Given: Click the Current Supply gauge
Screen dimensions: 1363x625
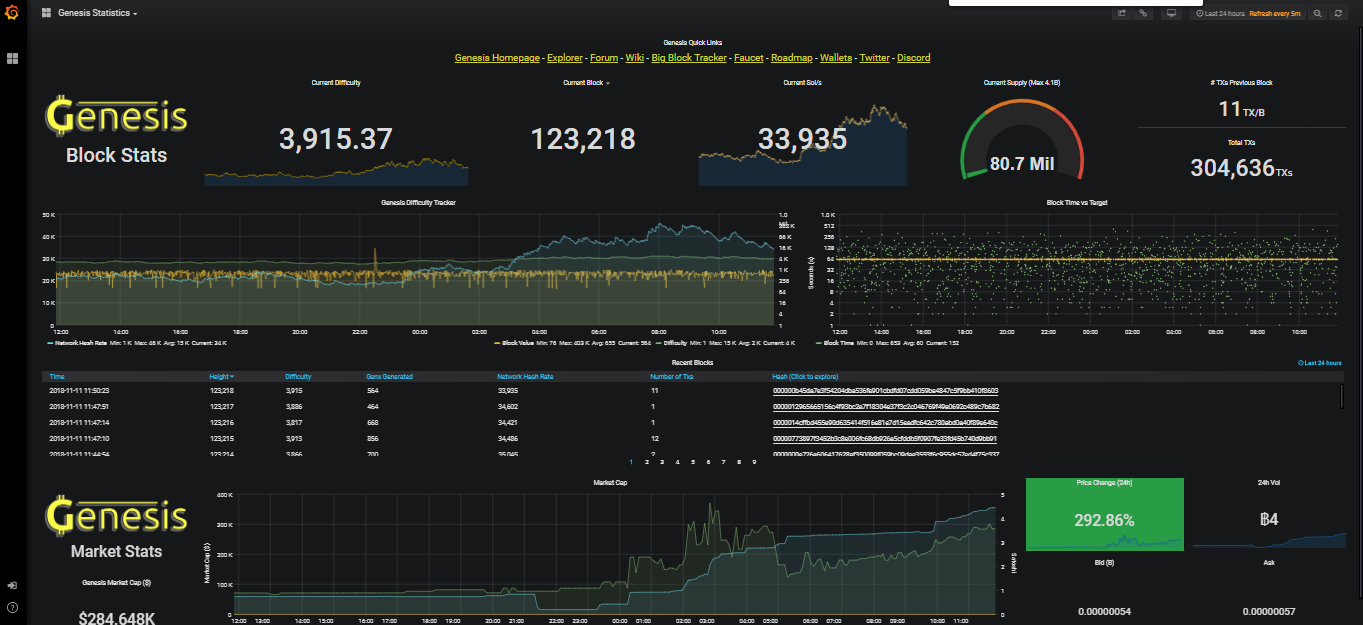Looking at the screenshot, I should 1022,140.
